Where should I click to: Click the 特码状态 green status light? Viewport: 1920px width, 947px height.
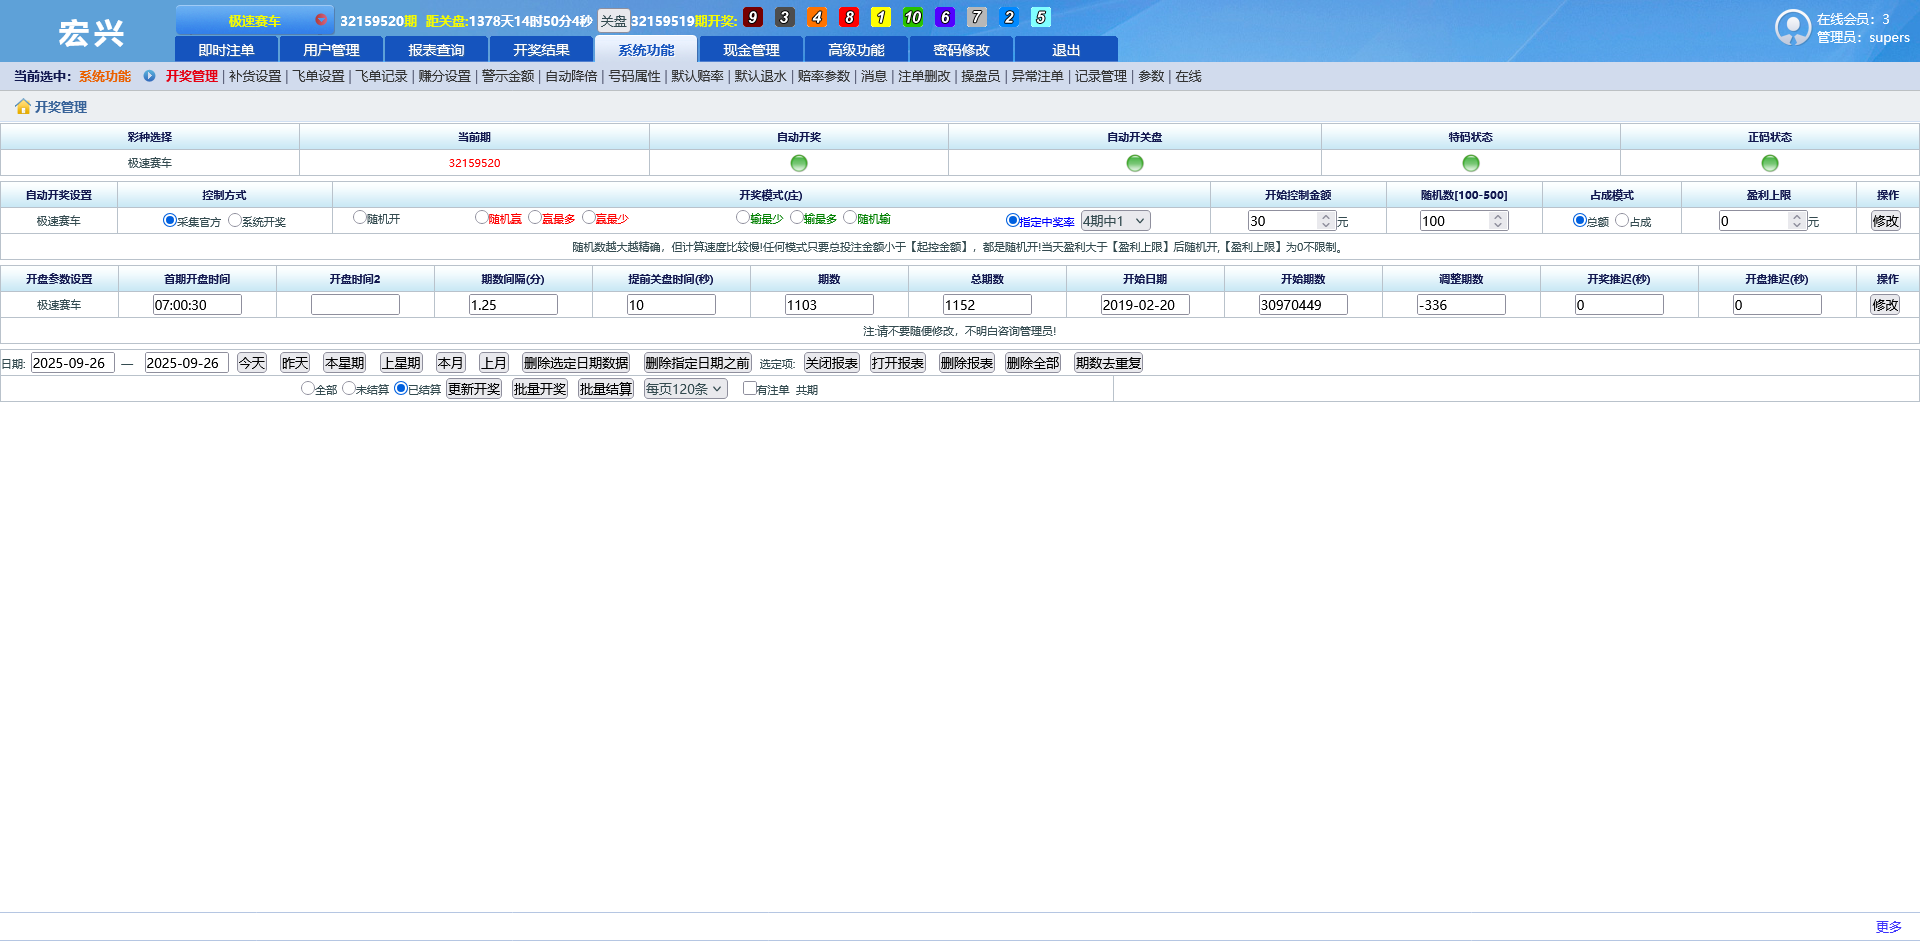(1471, 163)
